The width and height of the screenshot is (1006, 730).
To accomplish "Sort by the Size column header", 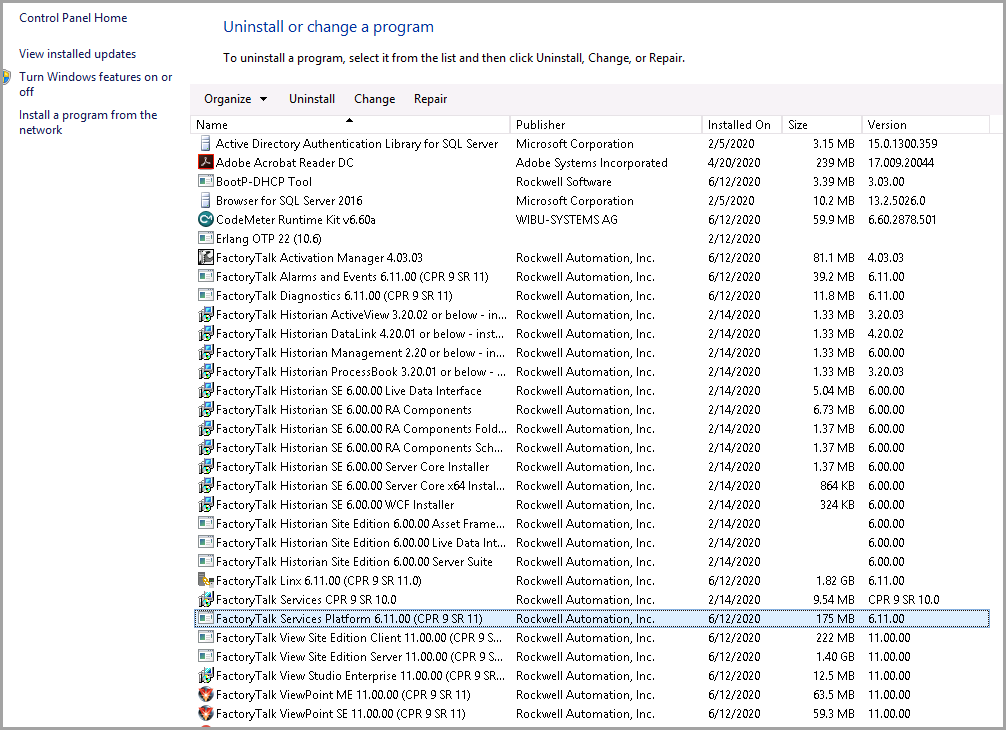I will tap(822, 124).
